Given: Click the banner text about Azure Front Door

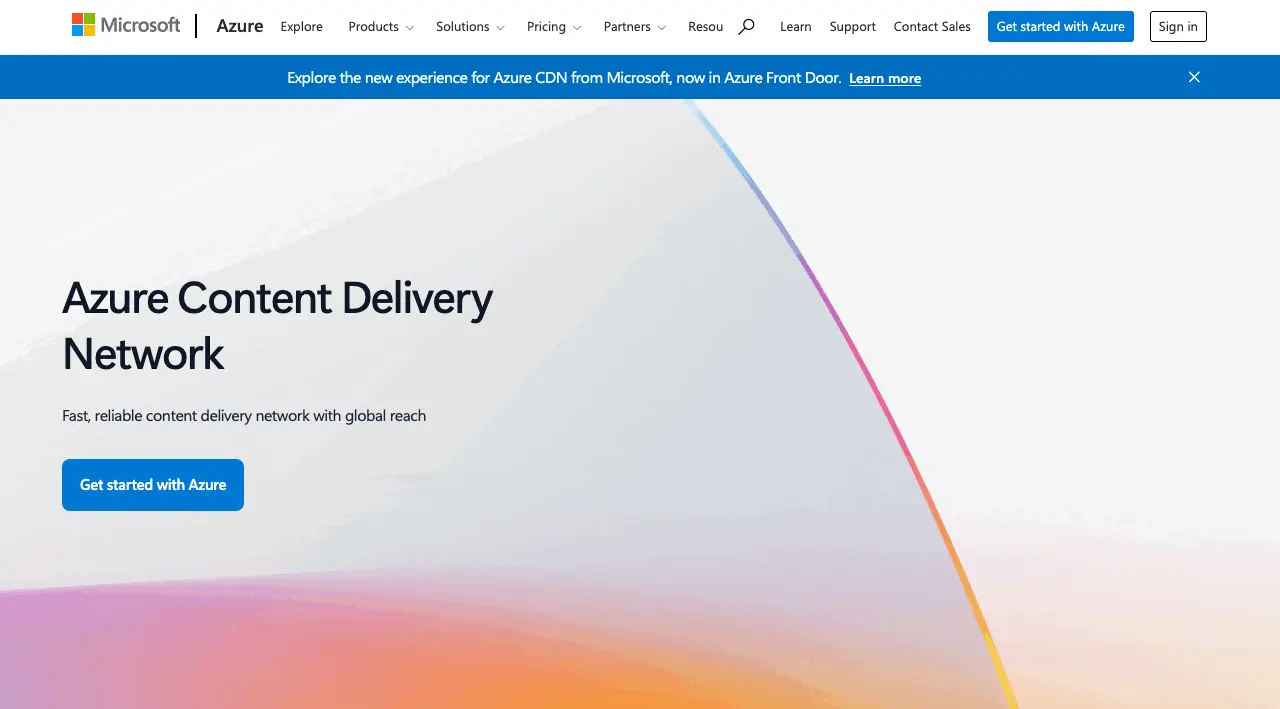Looking at the screenshot, I should click(x=564, y=77).
